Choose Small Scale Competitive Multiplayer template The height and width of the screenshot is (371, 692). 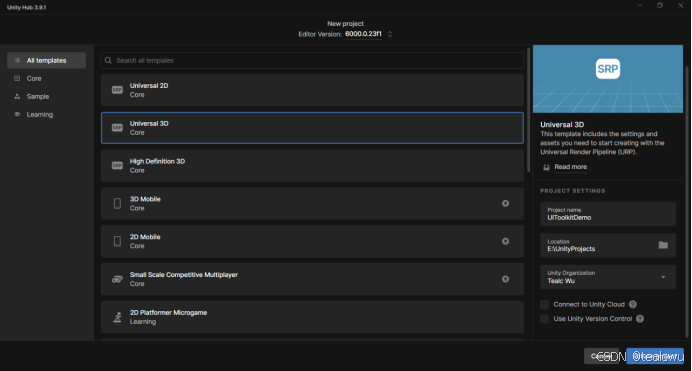click(312, 279)
